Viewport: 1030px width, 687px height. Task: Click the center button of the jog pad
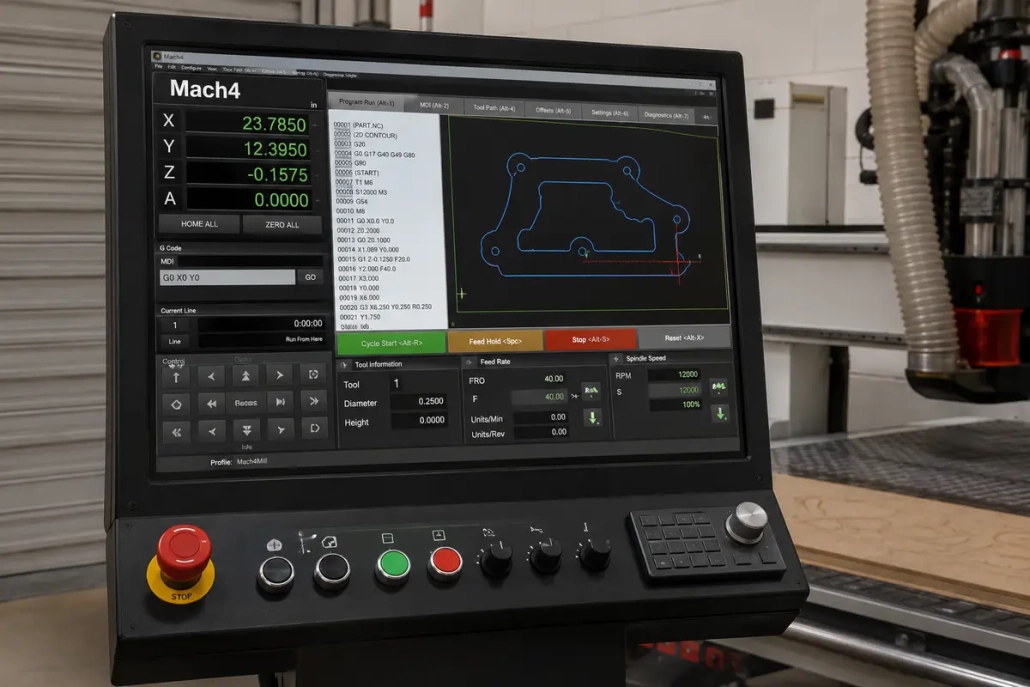[x=246, y=403]
